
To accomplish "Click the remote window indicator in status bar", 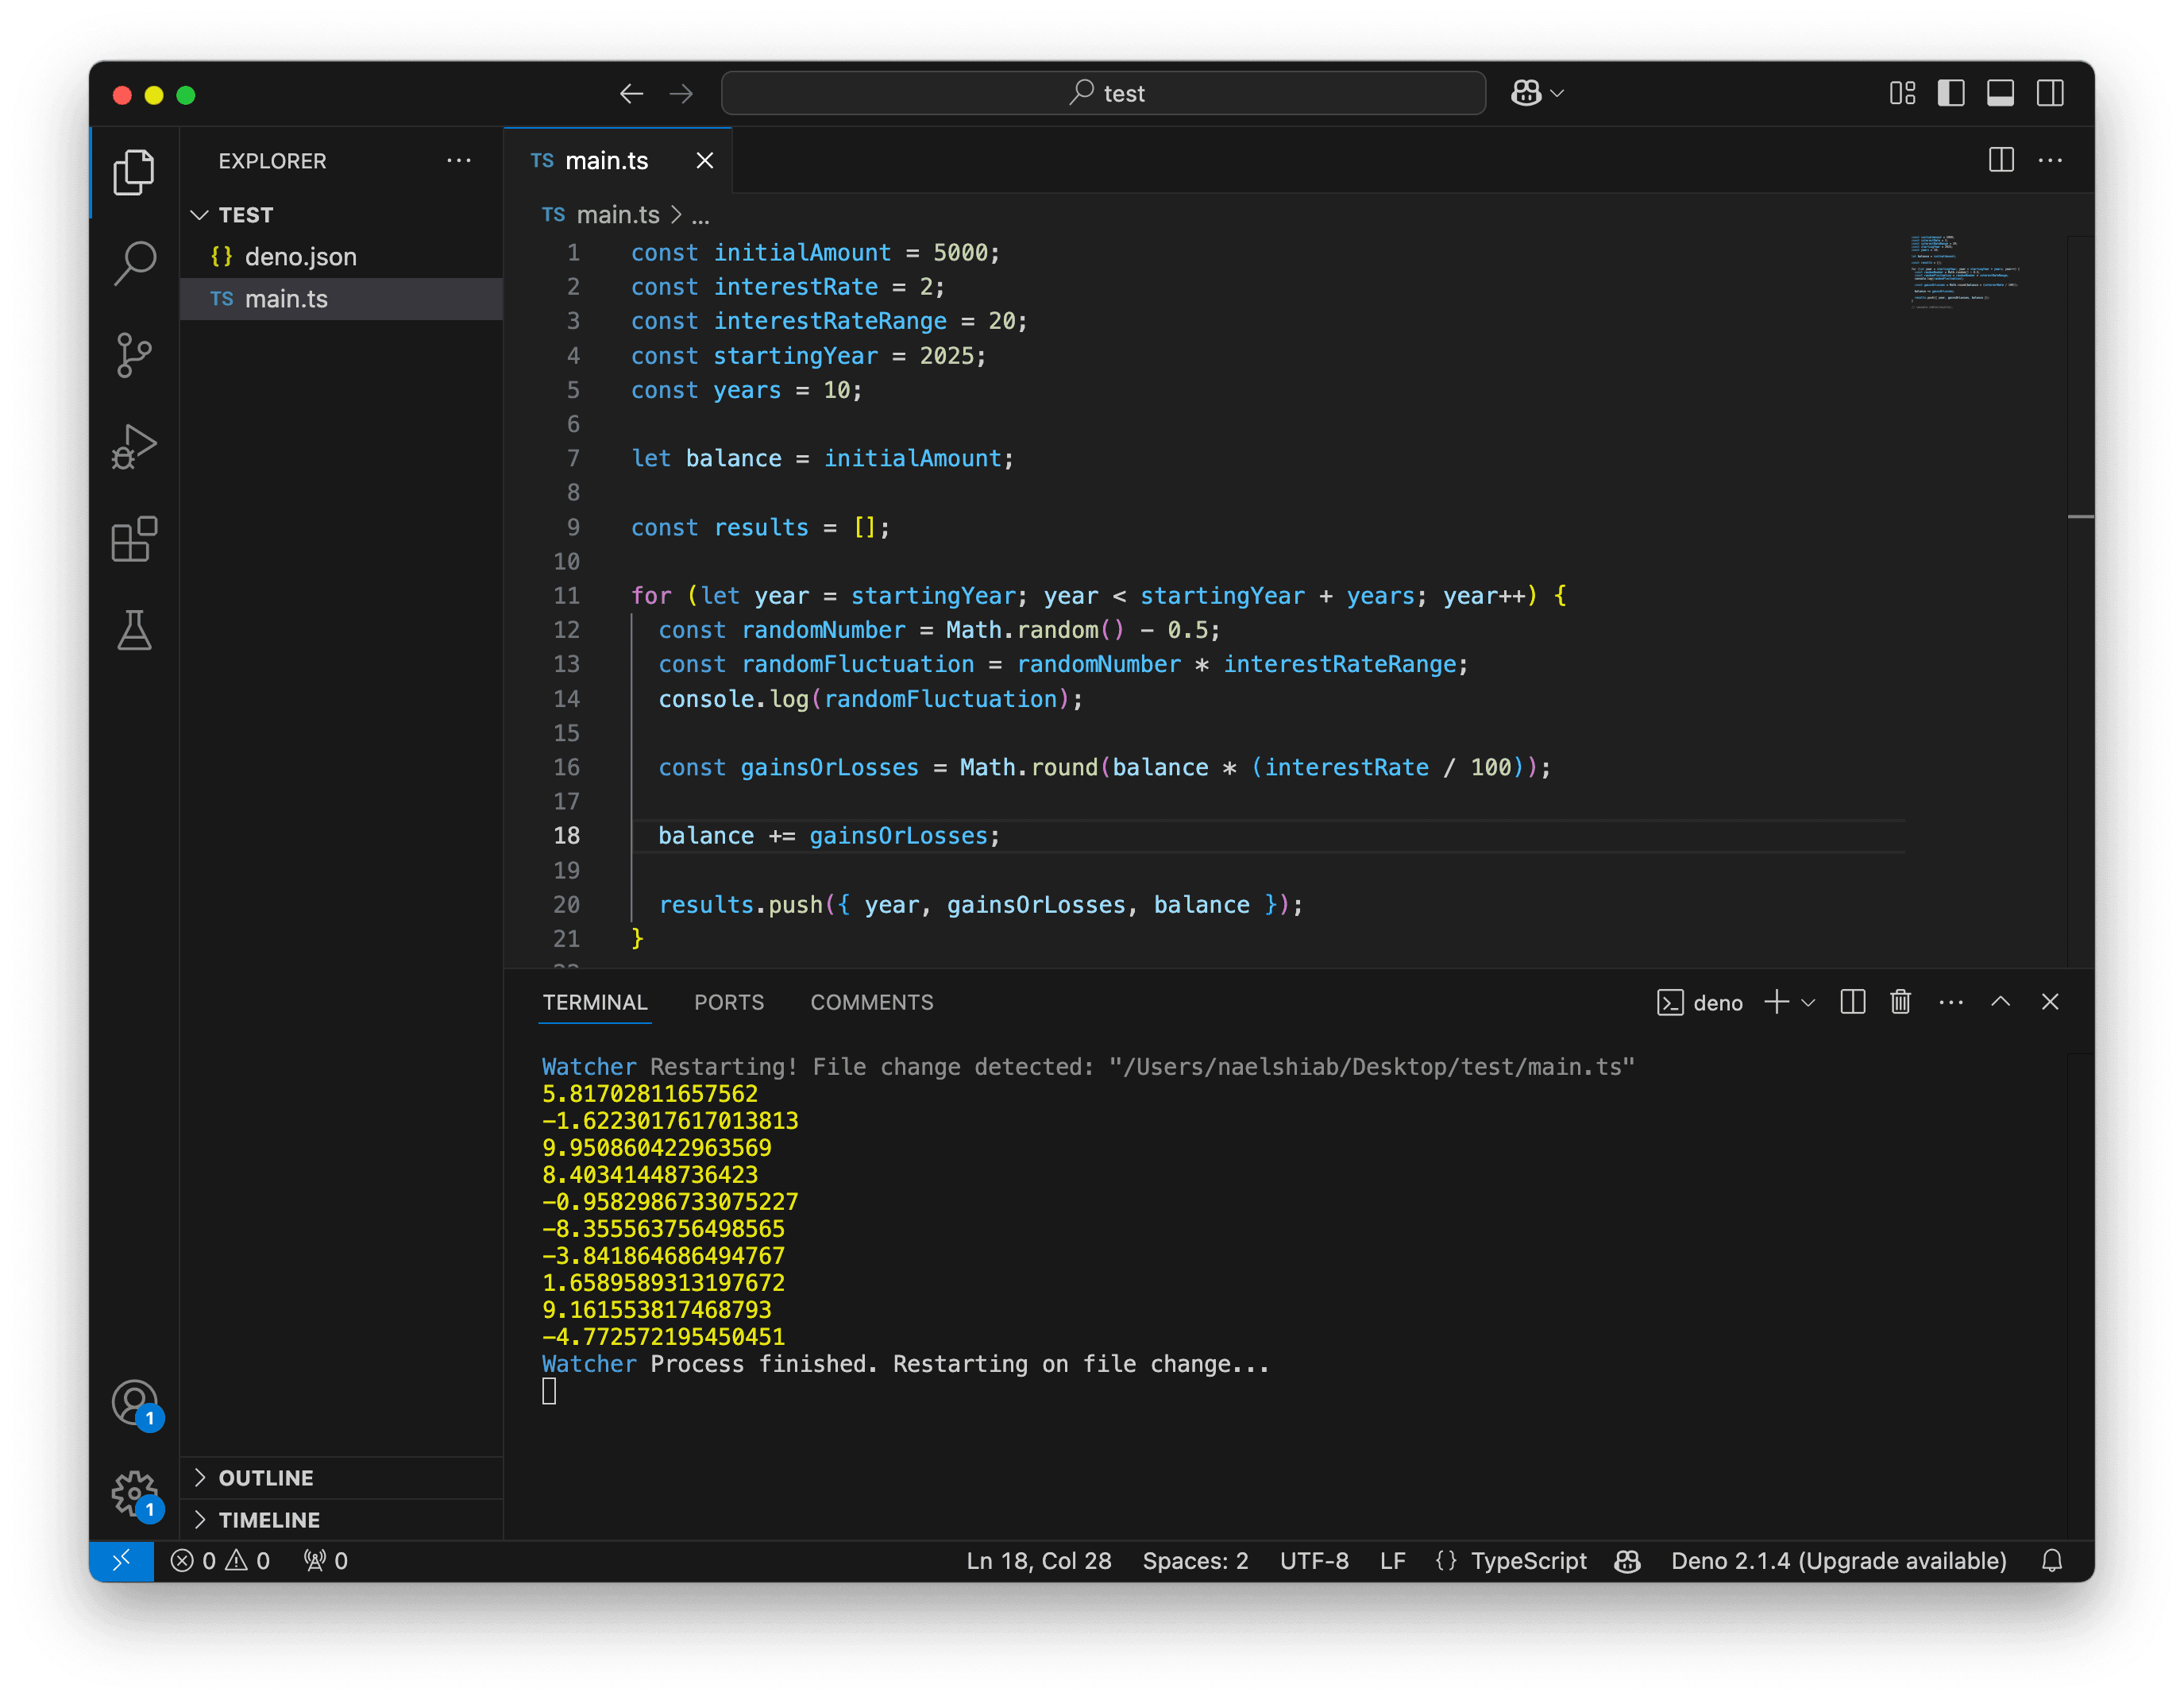I will click(x=121, y=1561).
